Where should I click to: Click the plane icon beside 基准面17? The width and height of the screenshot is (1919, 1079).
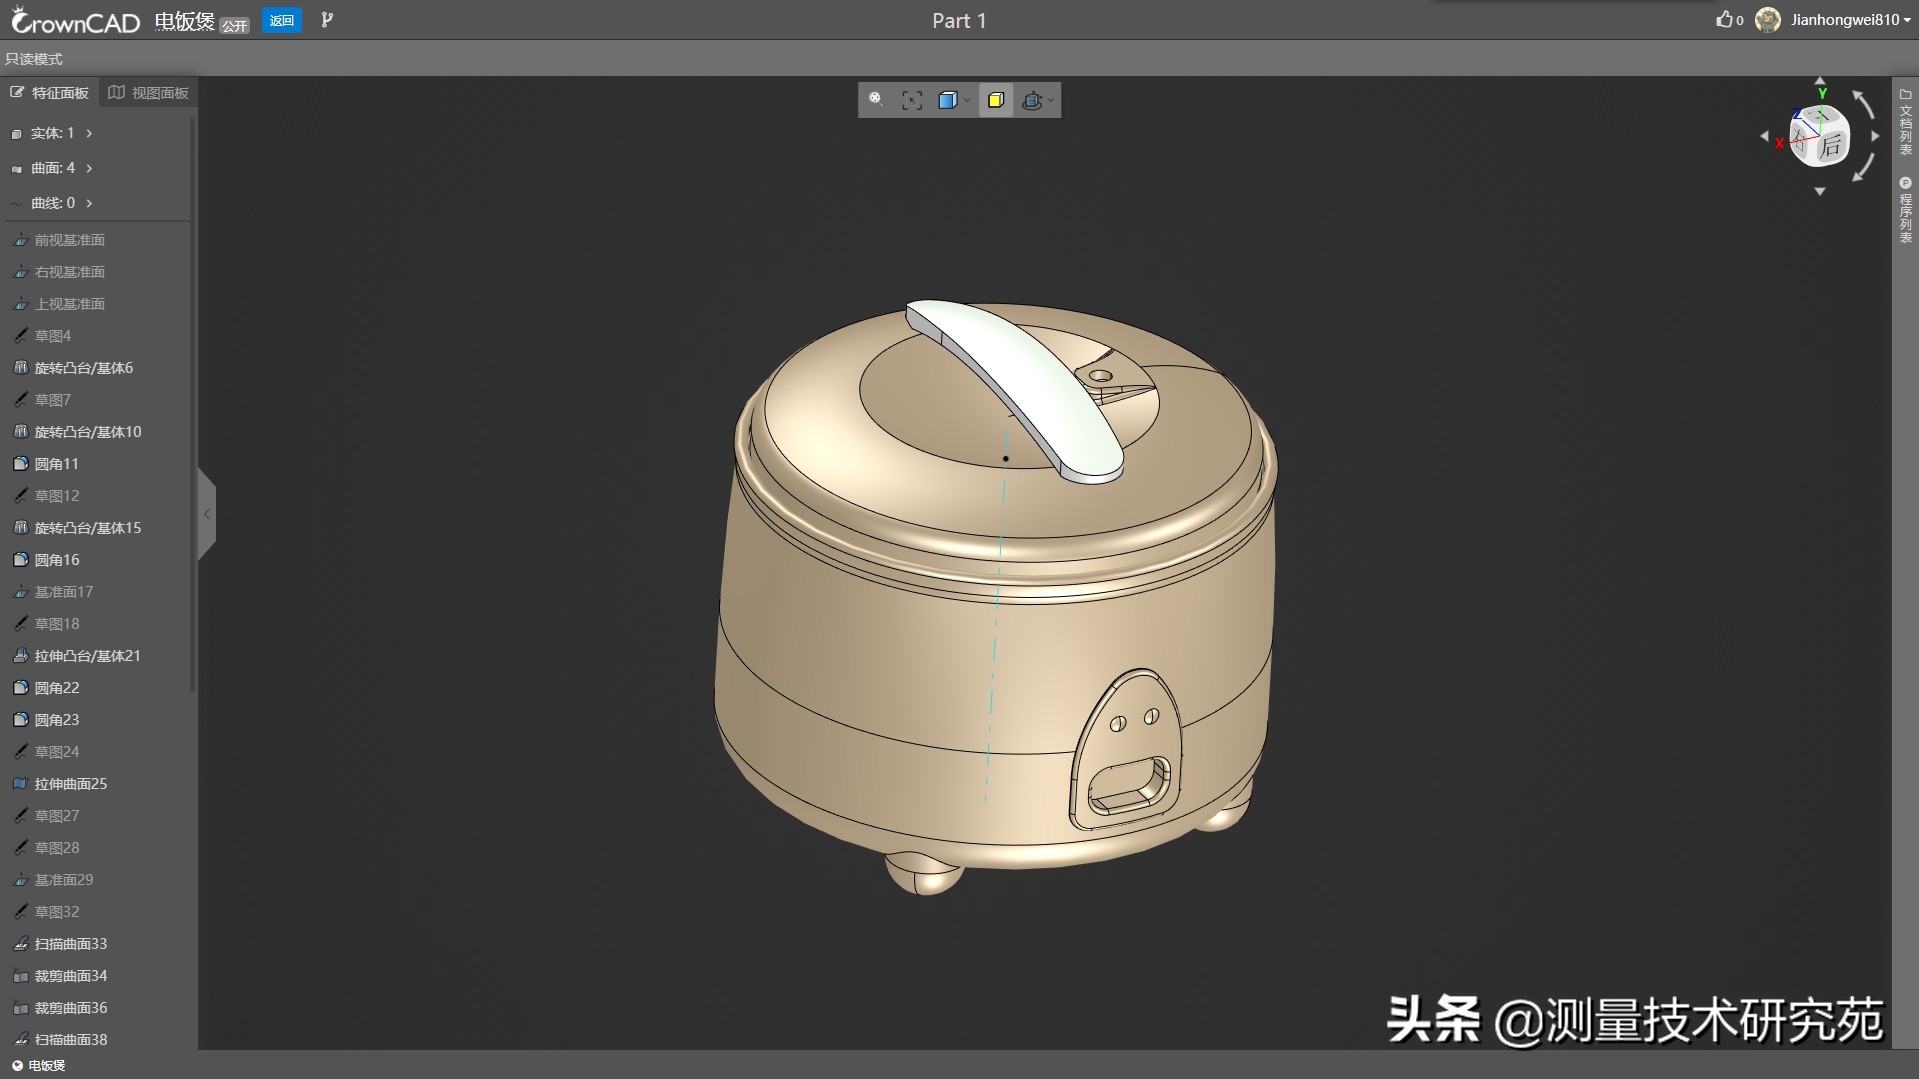pyautogui.click(x=20, y=592)
